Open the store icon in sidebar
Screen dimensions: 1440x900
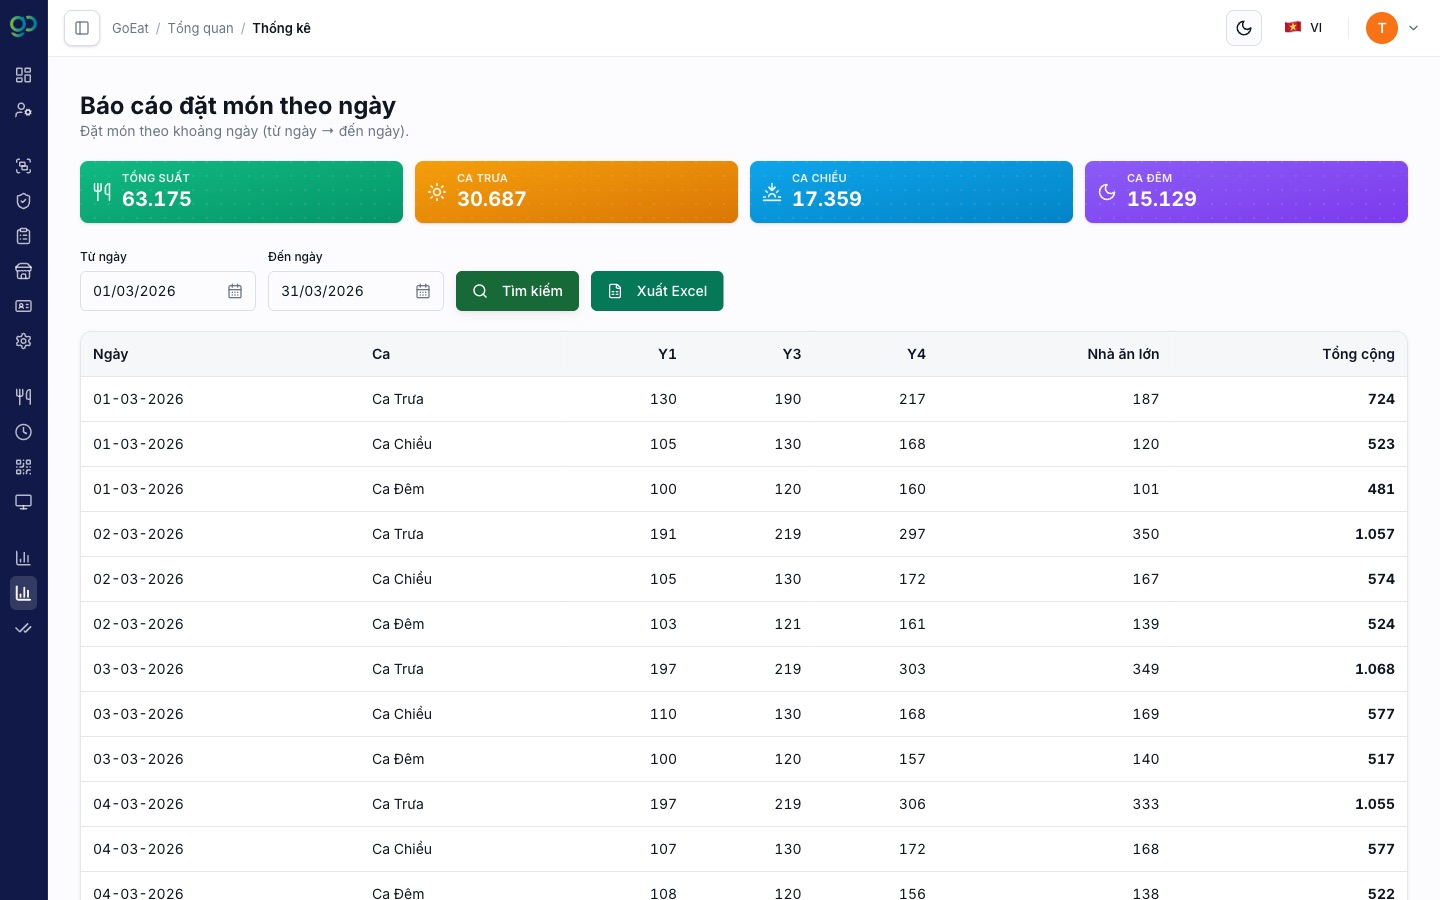pos(24,271)
